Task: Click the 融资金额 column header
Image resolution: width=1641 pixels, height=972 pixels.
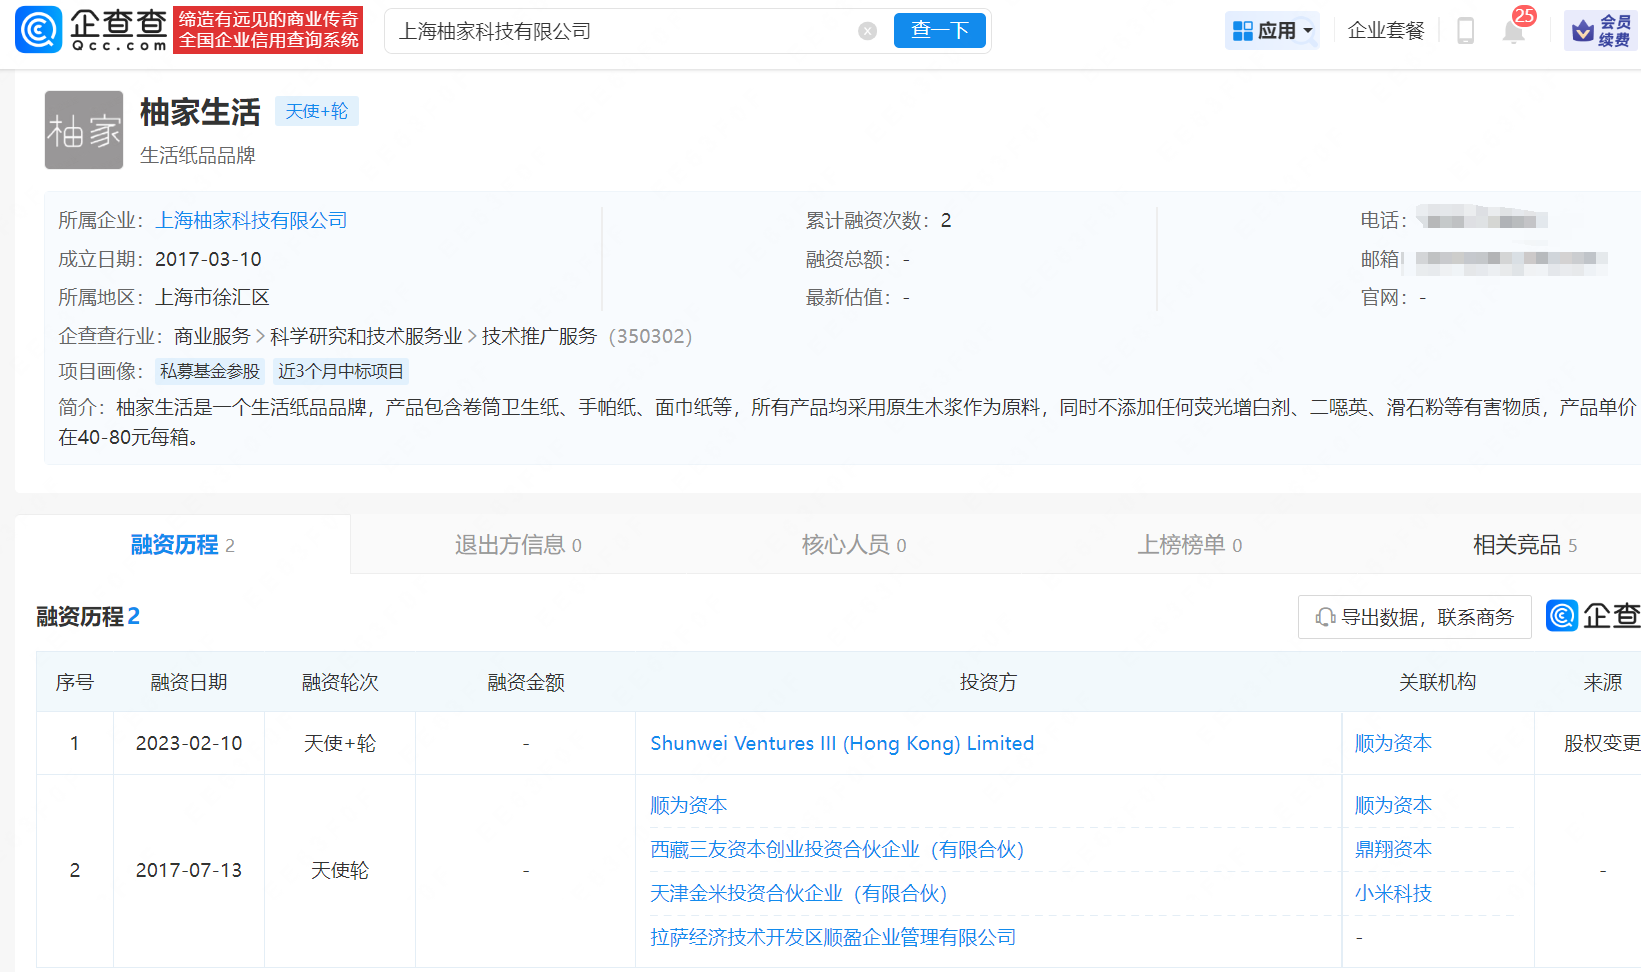Action: 526,682
